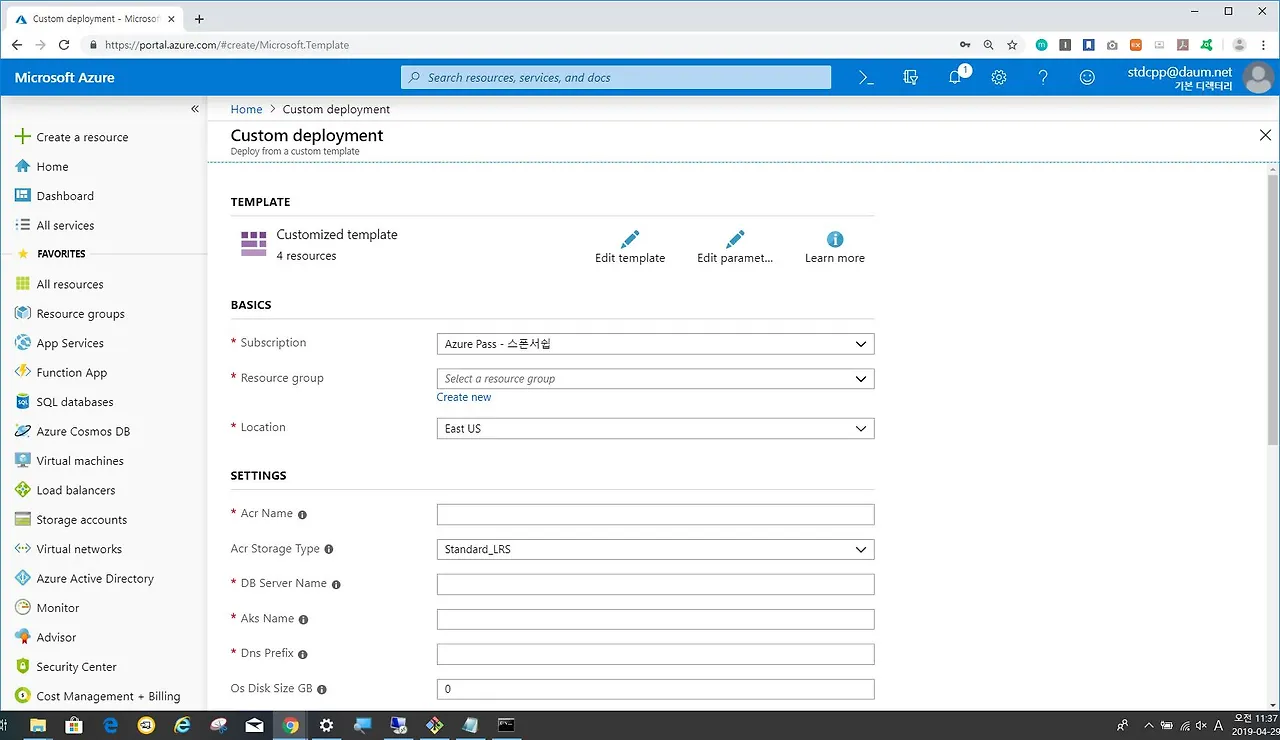Image resolution: width=1280 pixels, height=740 pixels.
Task: Open All resources from favorites
Action: (x=70, y=284)
